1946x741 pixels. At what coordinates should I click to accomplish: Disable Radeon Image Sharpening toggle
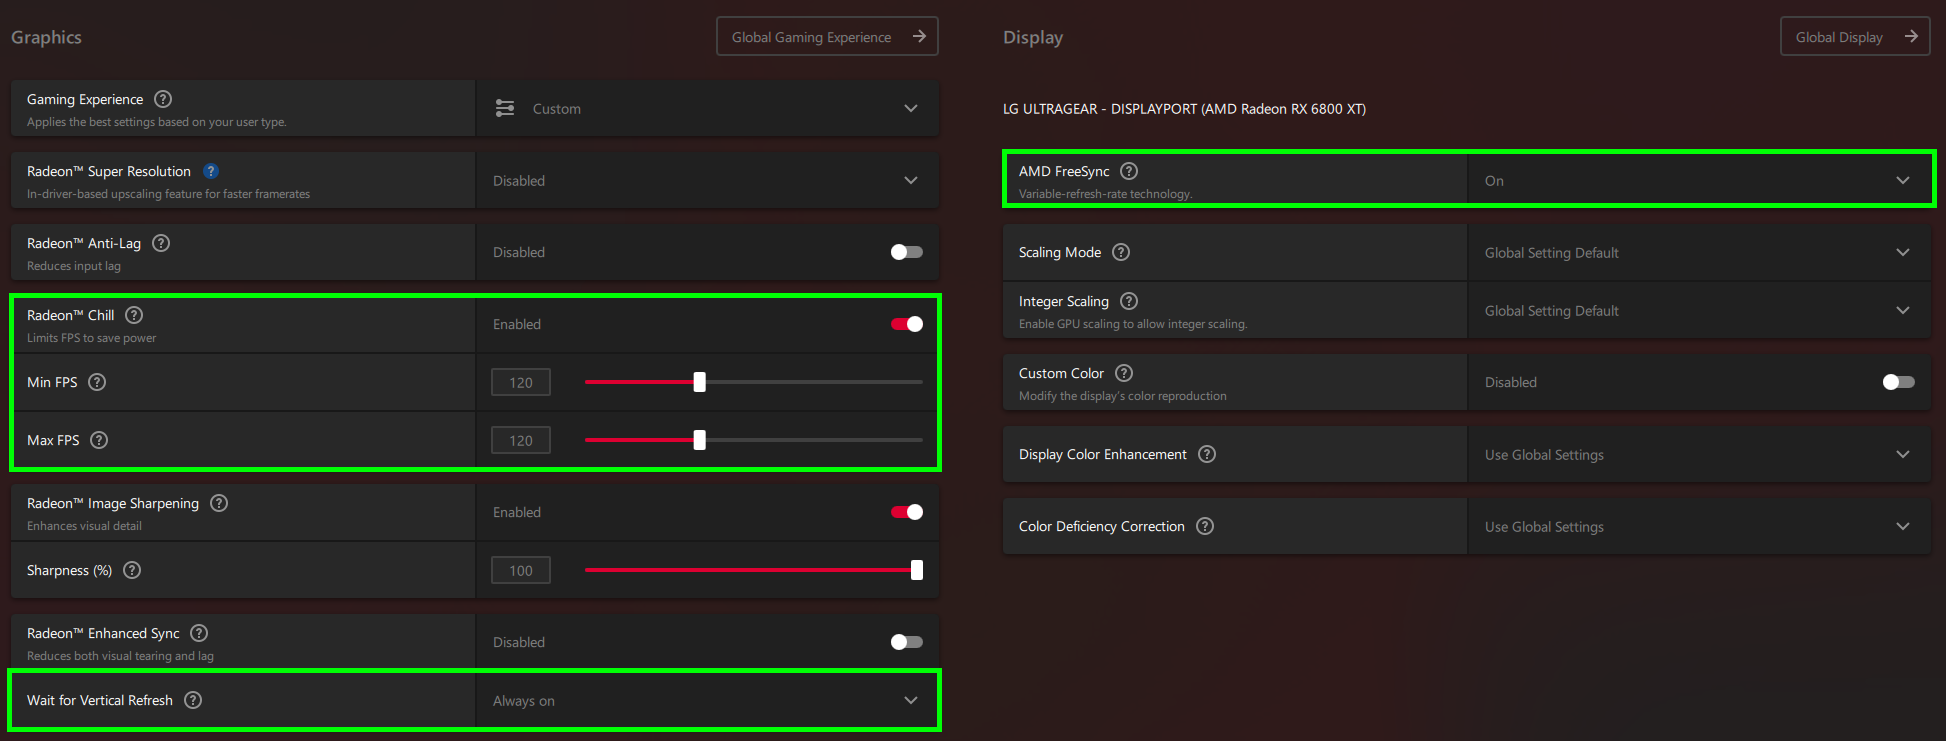coord(906,512)
